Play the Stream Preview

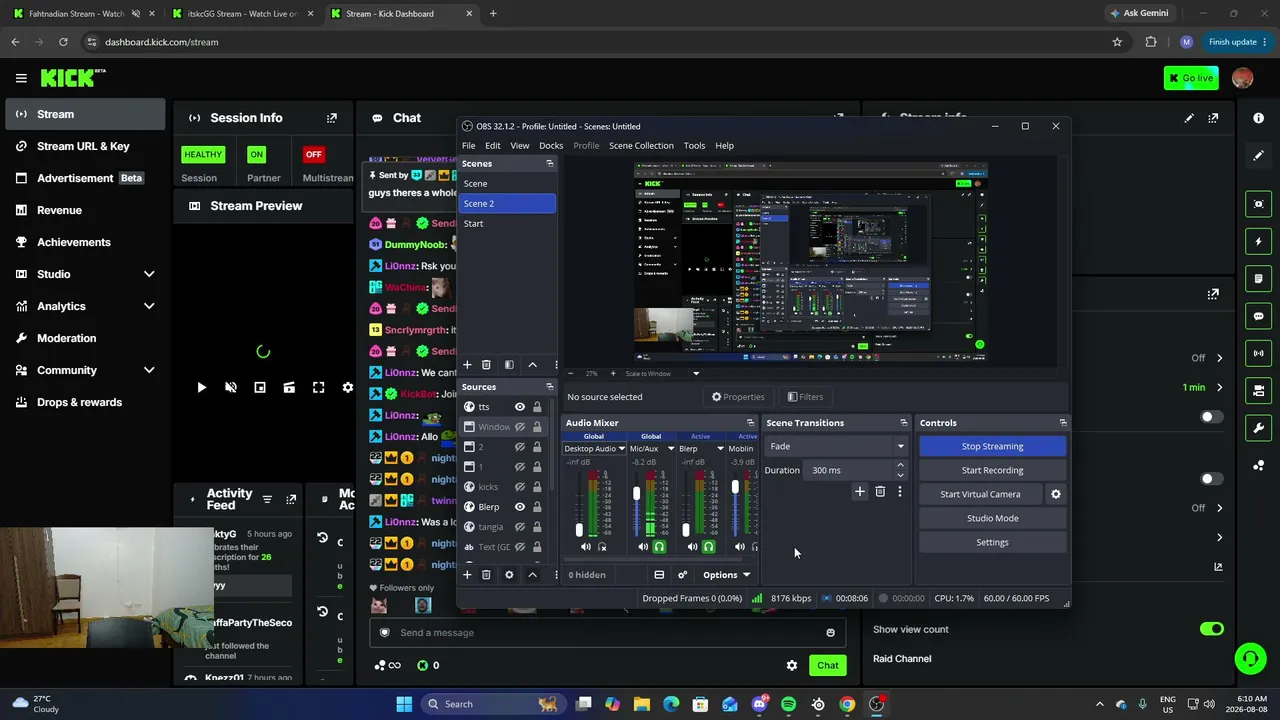point(201,388)
